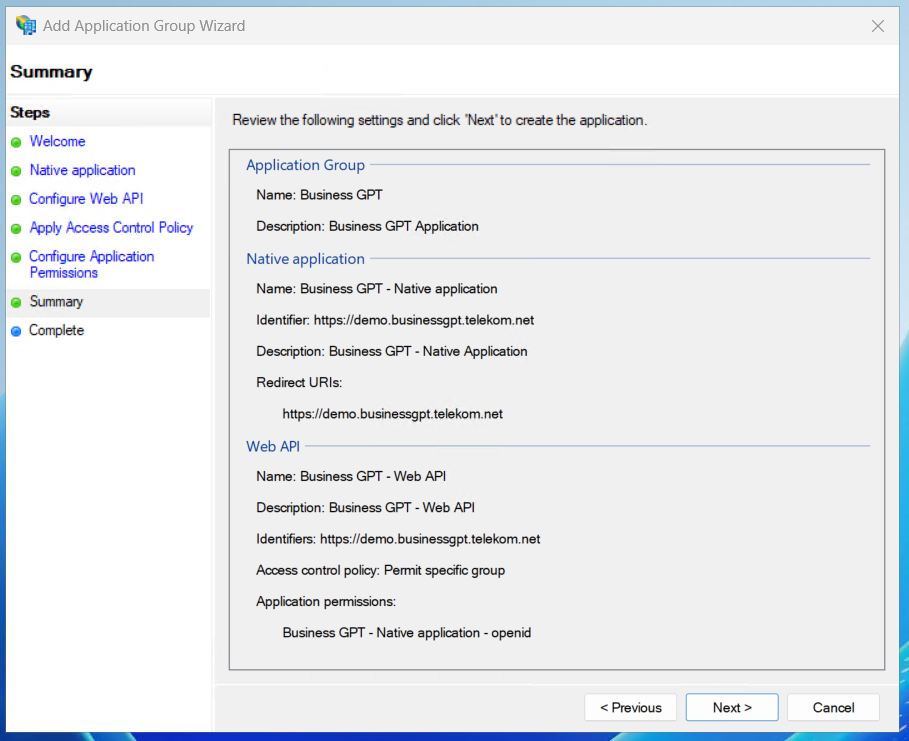
Task: Select the Complete step in the sidebar
Action: [x=56, y=330]
